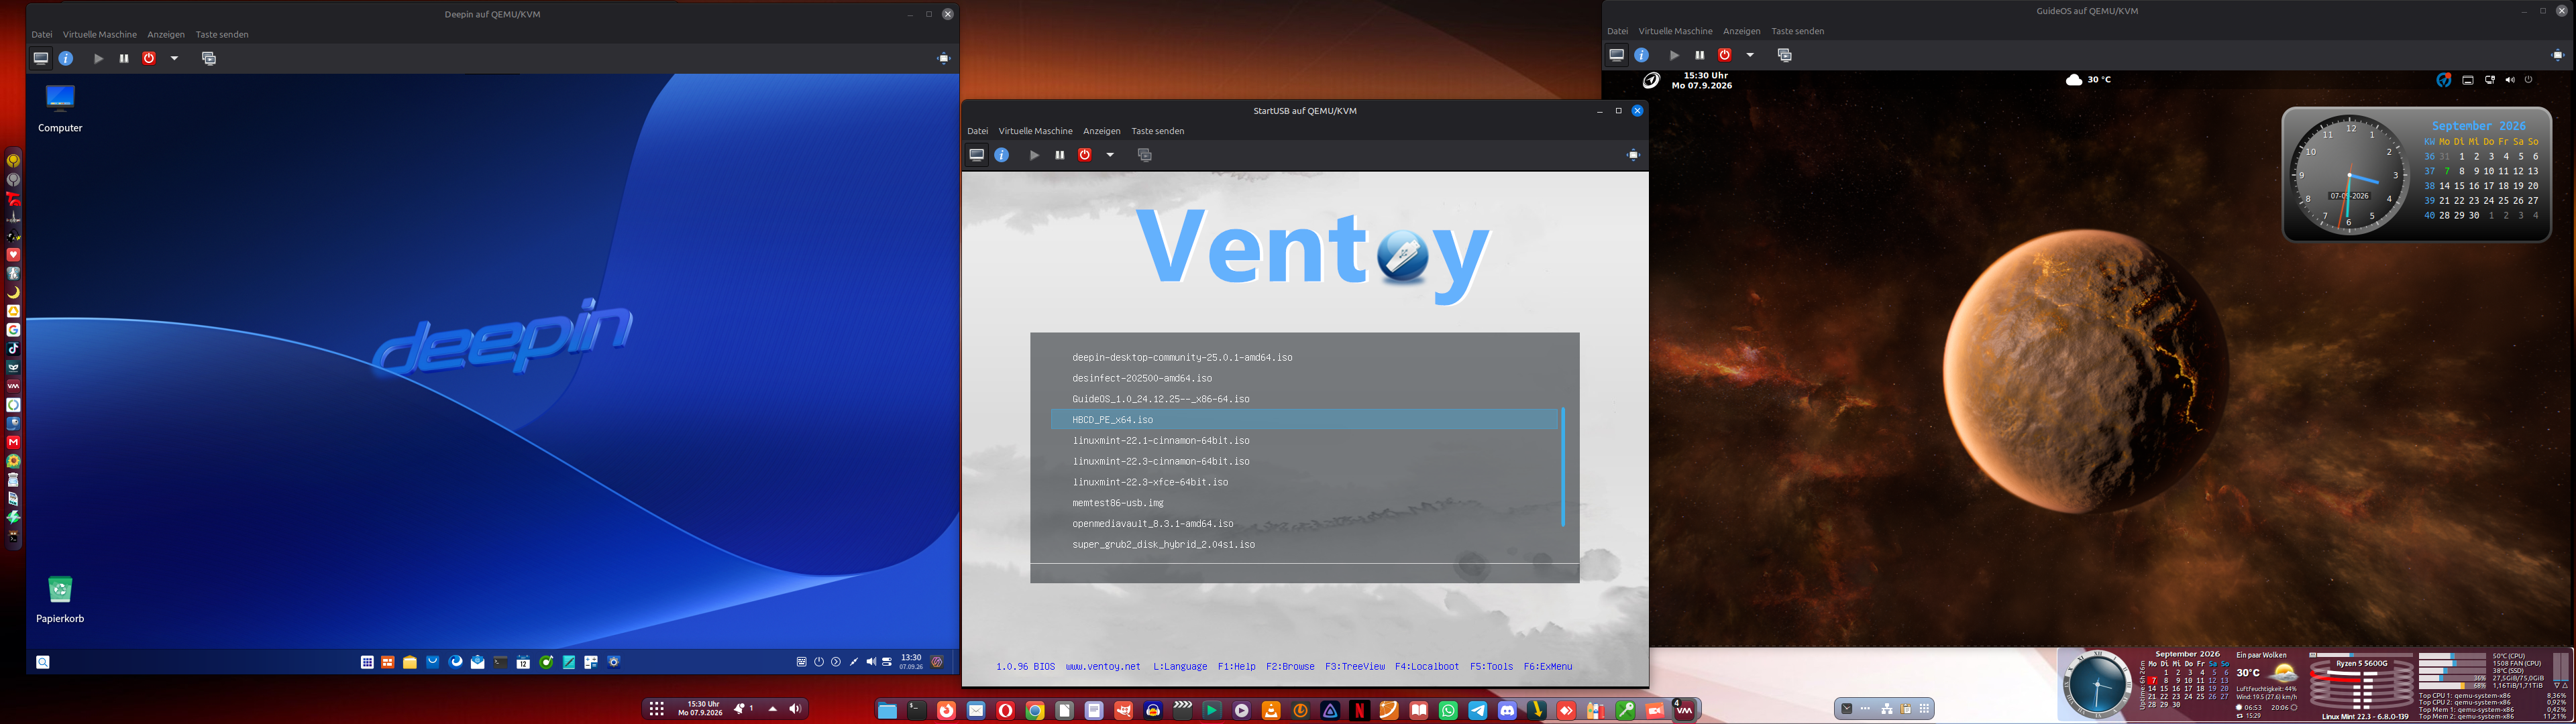Click the Ventoy menu scrollbar
2576x724 pixels.
click(x=1563, y=467)
